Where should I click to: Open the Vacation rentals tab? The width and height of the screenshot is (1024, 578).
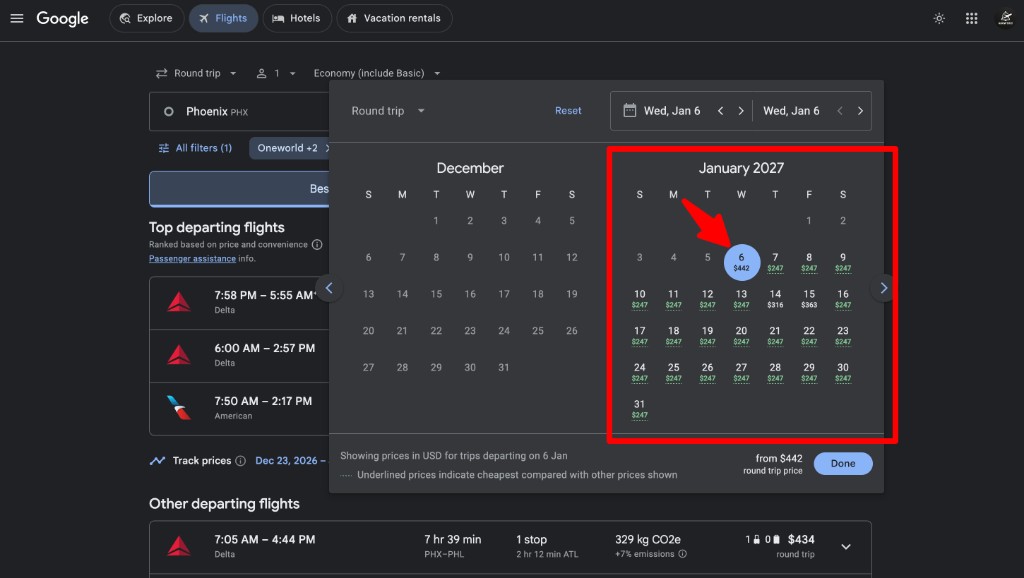point(394,18)
